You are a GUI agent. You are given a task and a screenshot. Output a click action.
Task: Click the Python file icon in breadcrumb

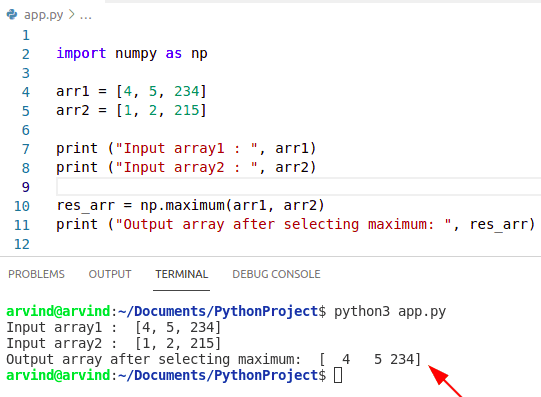pyautogui.click(x=12, y=14)
